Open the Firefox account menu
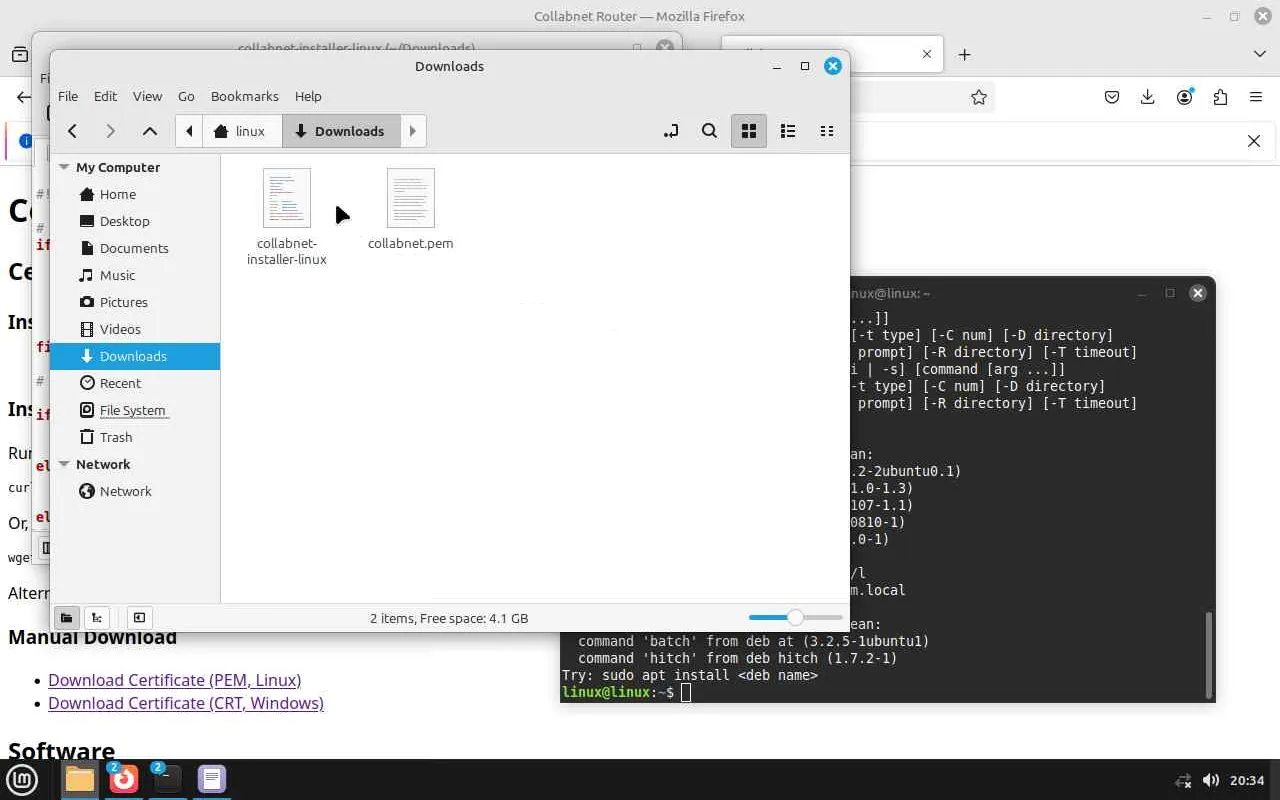This screenshot has height=800, width=1280. [x=1185, y=97]
